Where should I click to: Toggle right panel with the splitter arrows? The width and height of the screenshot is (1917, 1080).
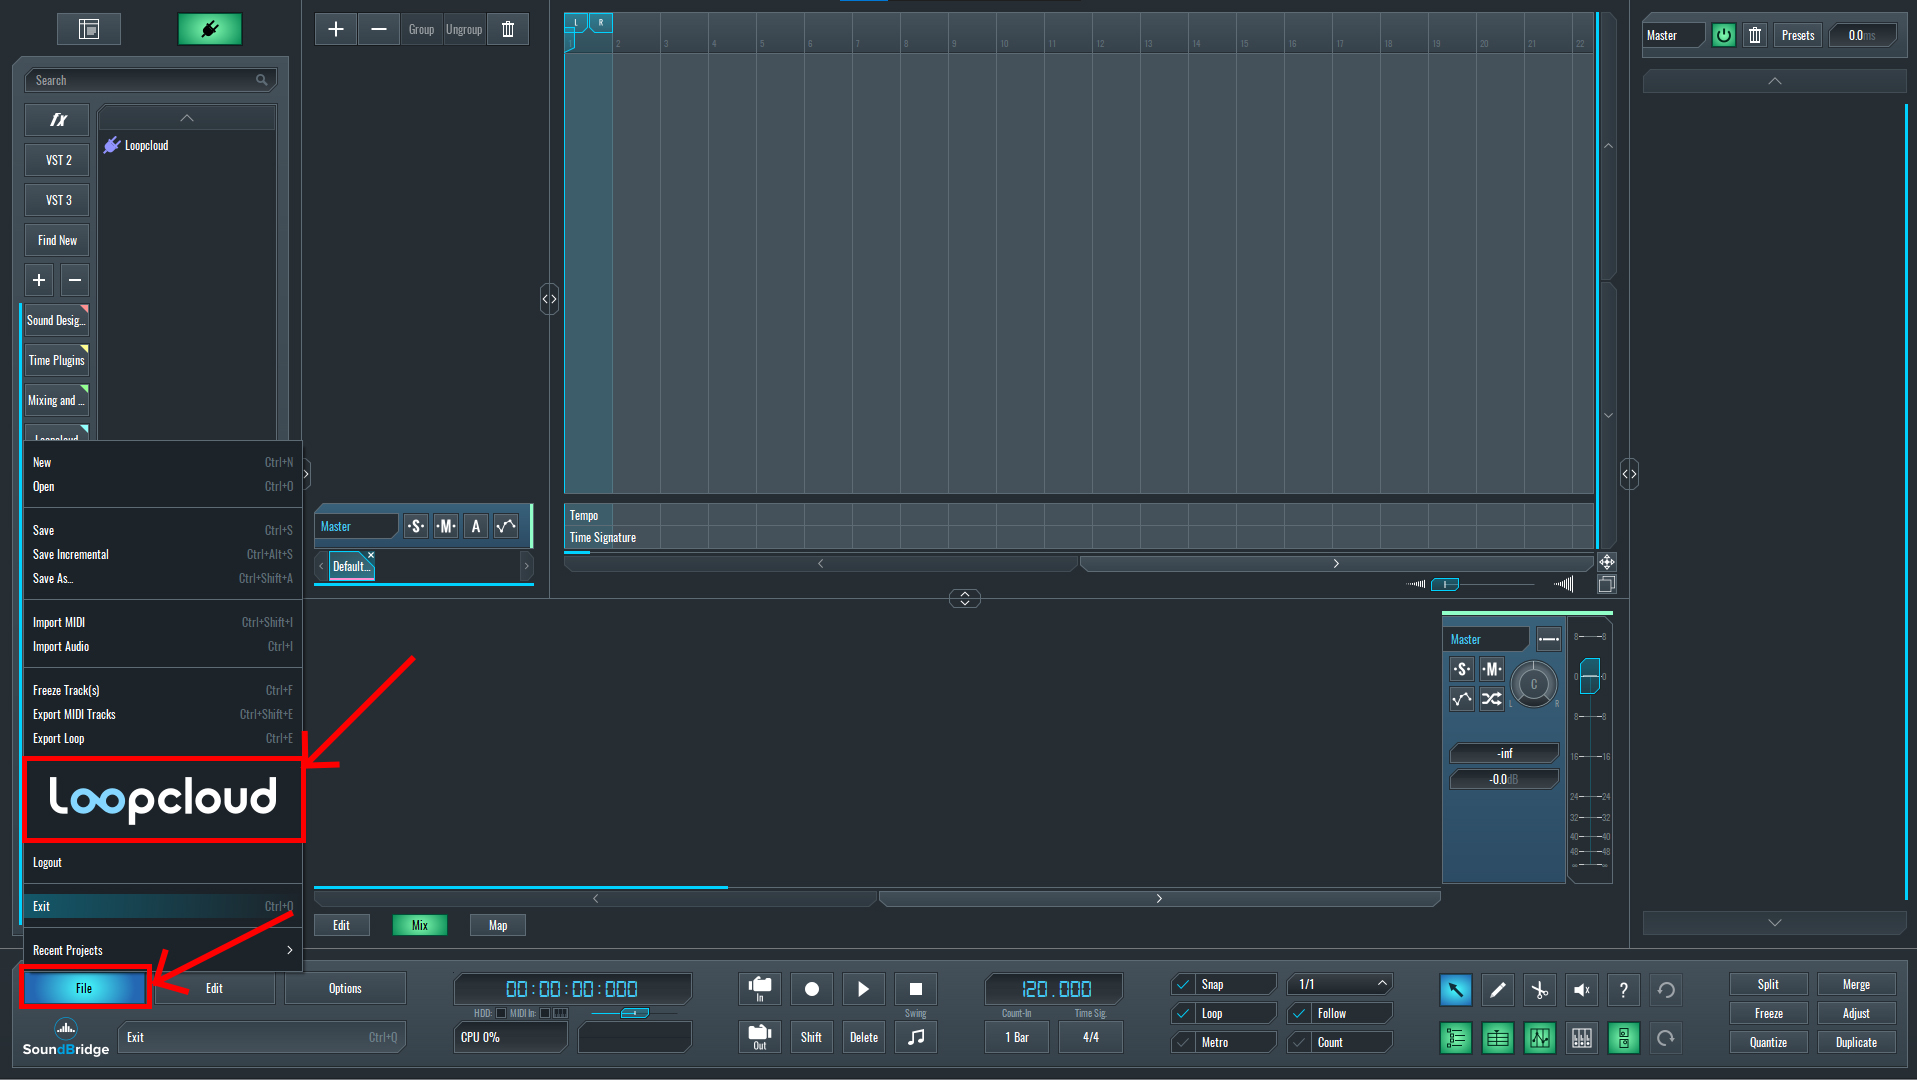coord(1630,474)
